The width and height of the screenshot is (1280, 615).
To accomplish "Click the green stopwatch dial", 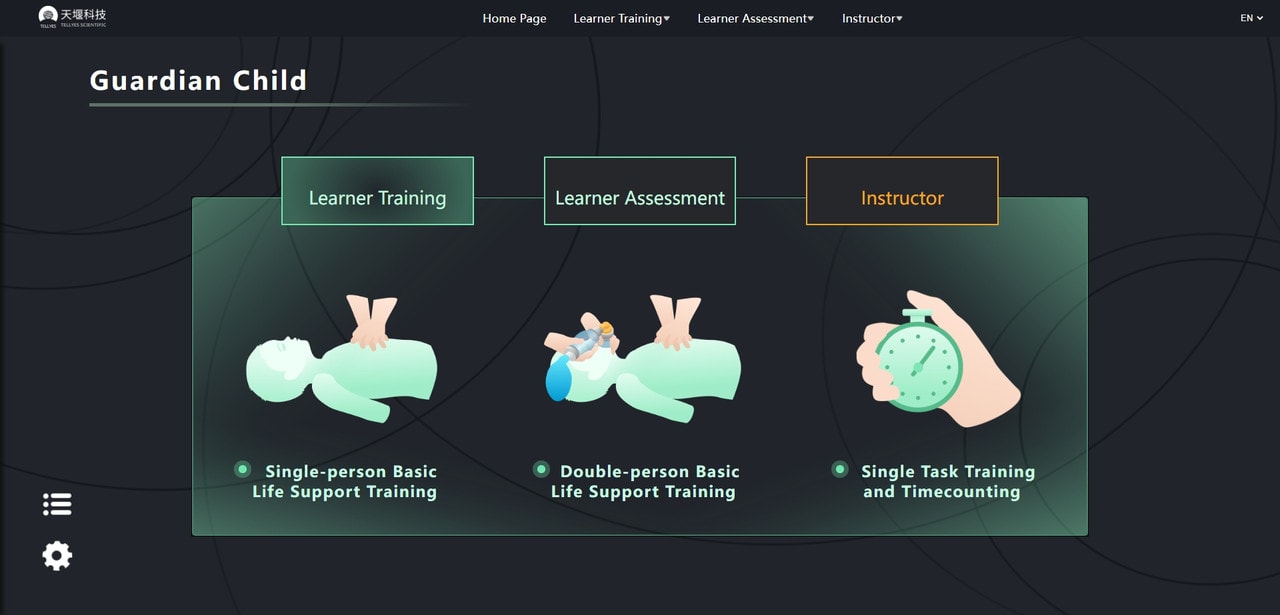I will [x=918, y=361].
